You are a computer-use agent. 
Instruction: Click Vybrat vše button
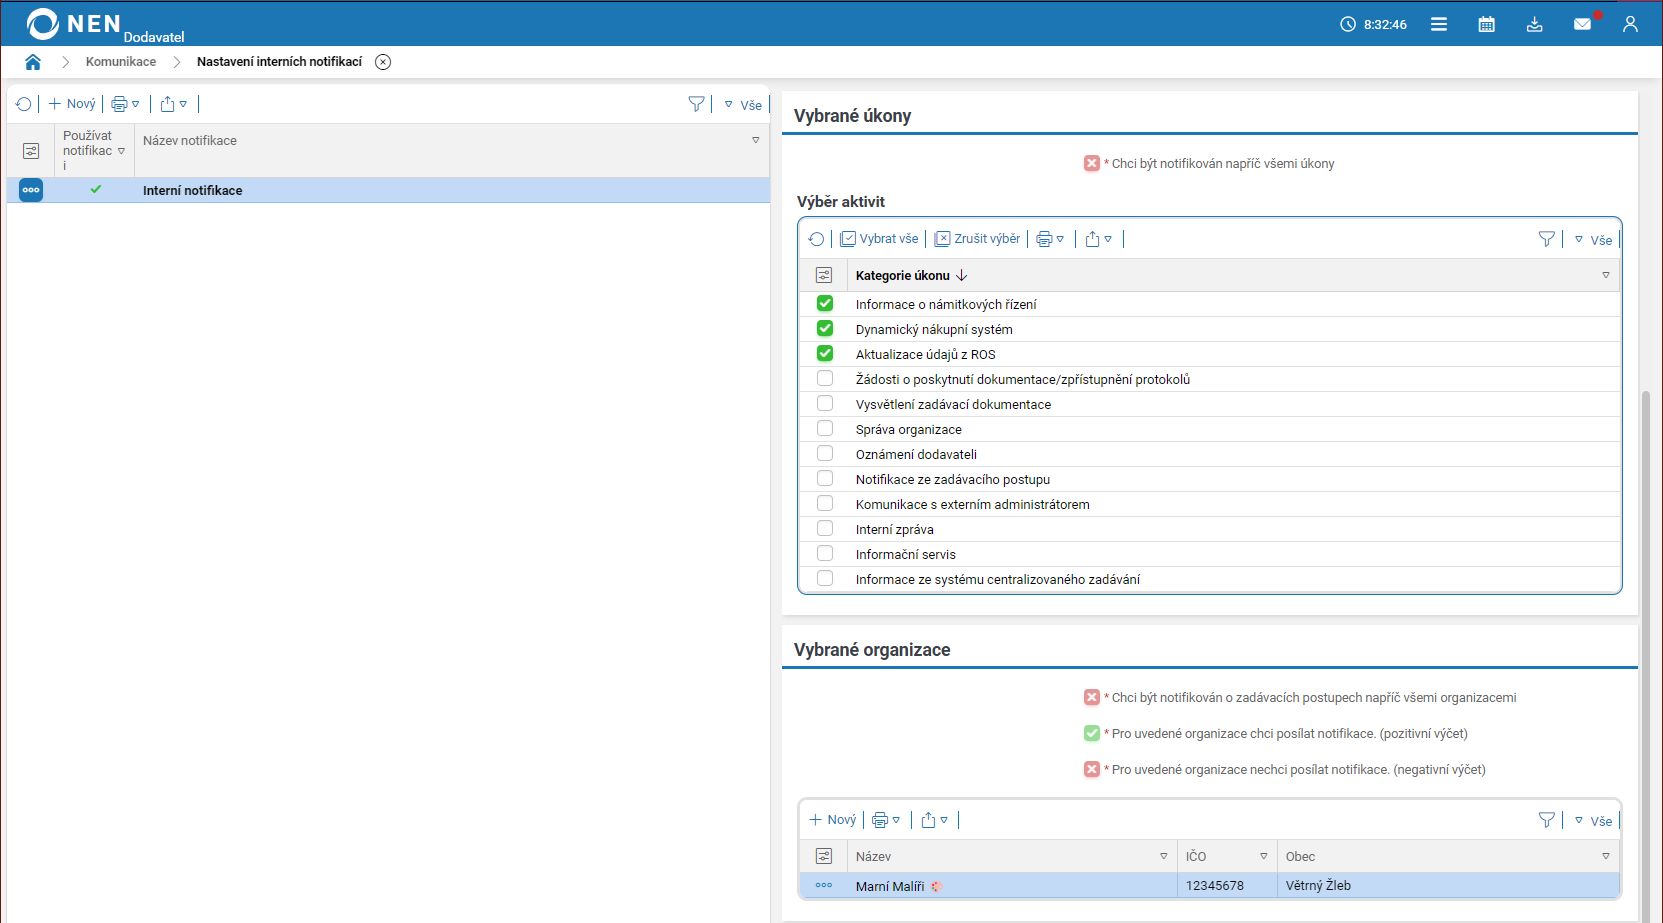(879, 239)
